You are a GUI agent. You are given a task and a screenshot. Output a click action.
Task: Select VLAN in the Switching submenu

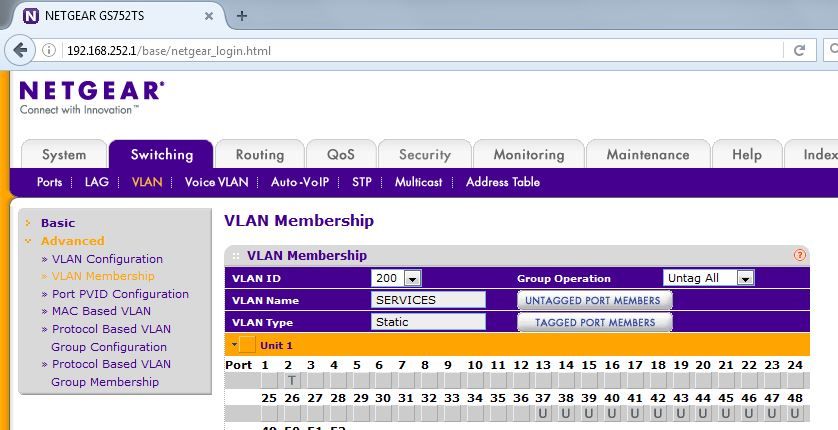coord(147,182)
